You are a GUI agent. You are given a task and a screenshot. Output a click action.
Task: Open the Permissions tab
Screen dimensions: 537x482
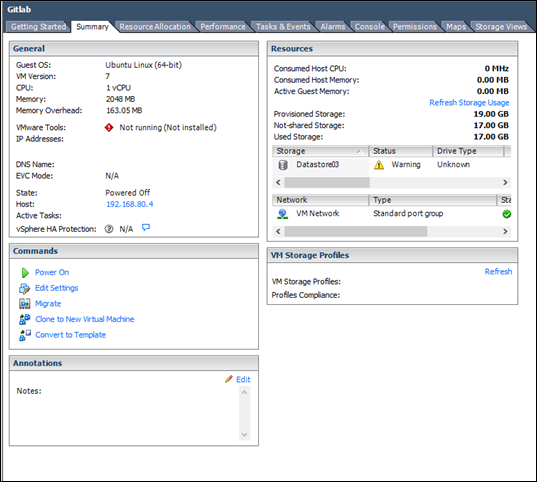pos(415,27)
